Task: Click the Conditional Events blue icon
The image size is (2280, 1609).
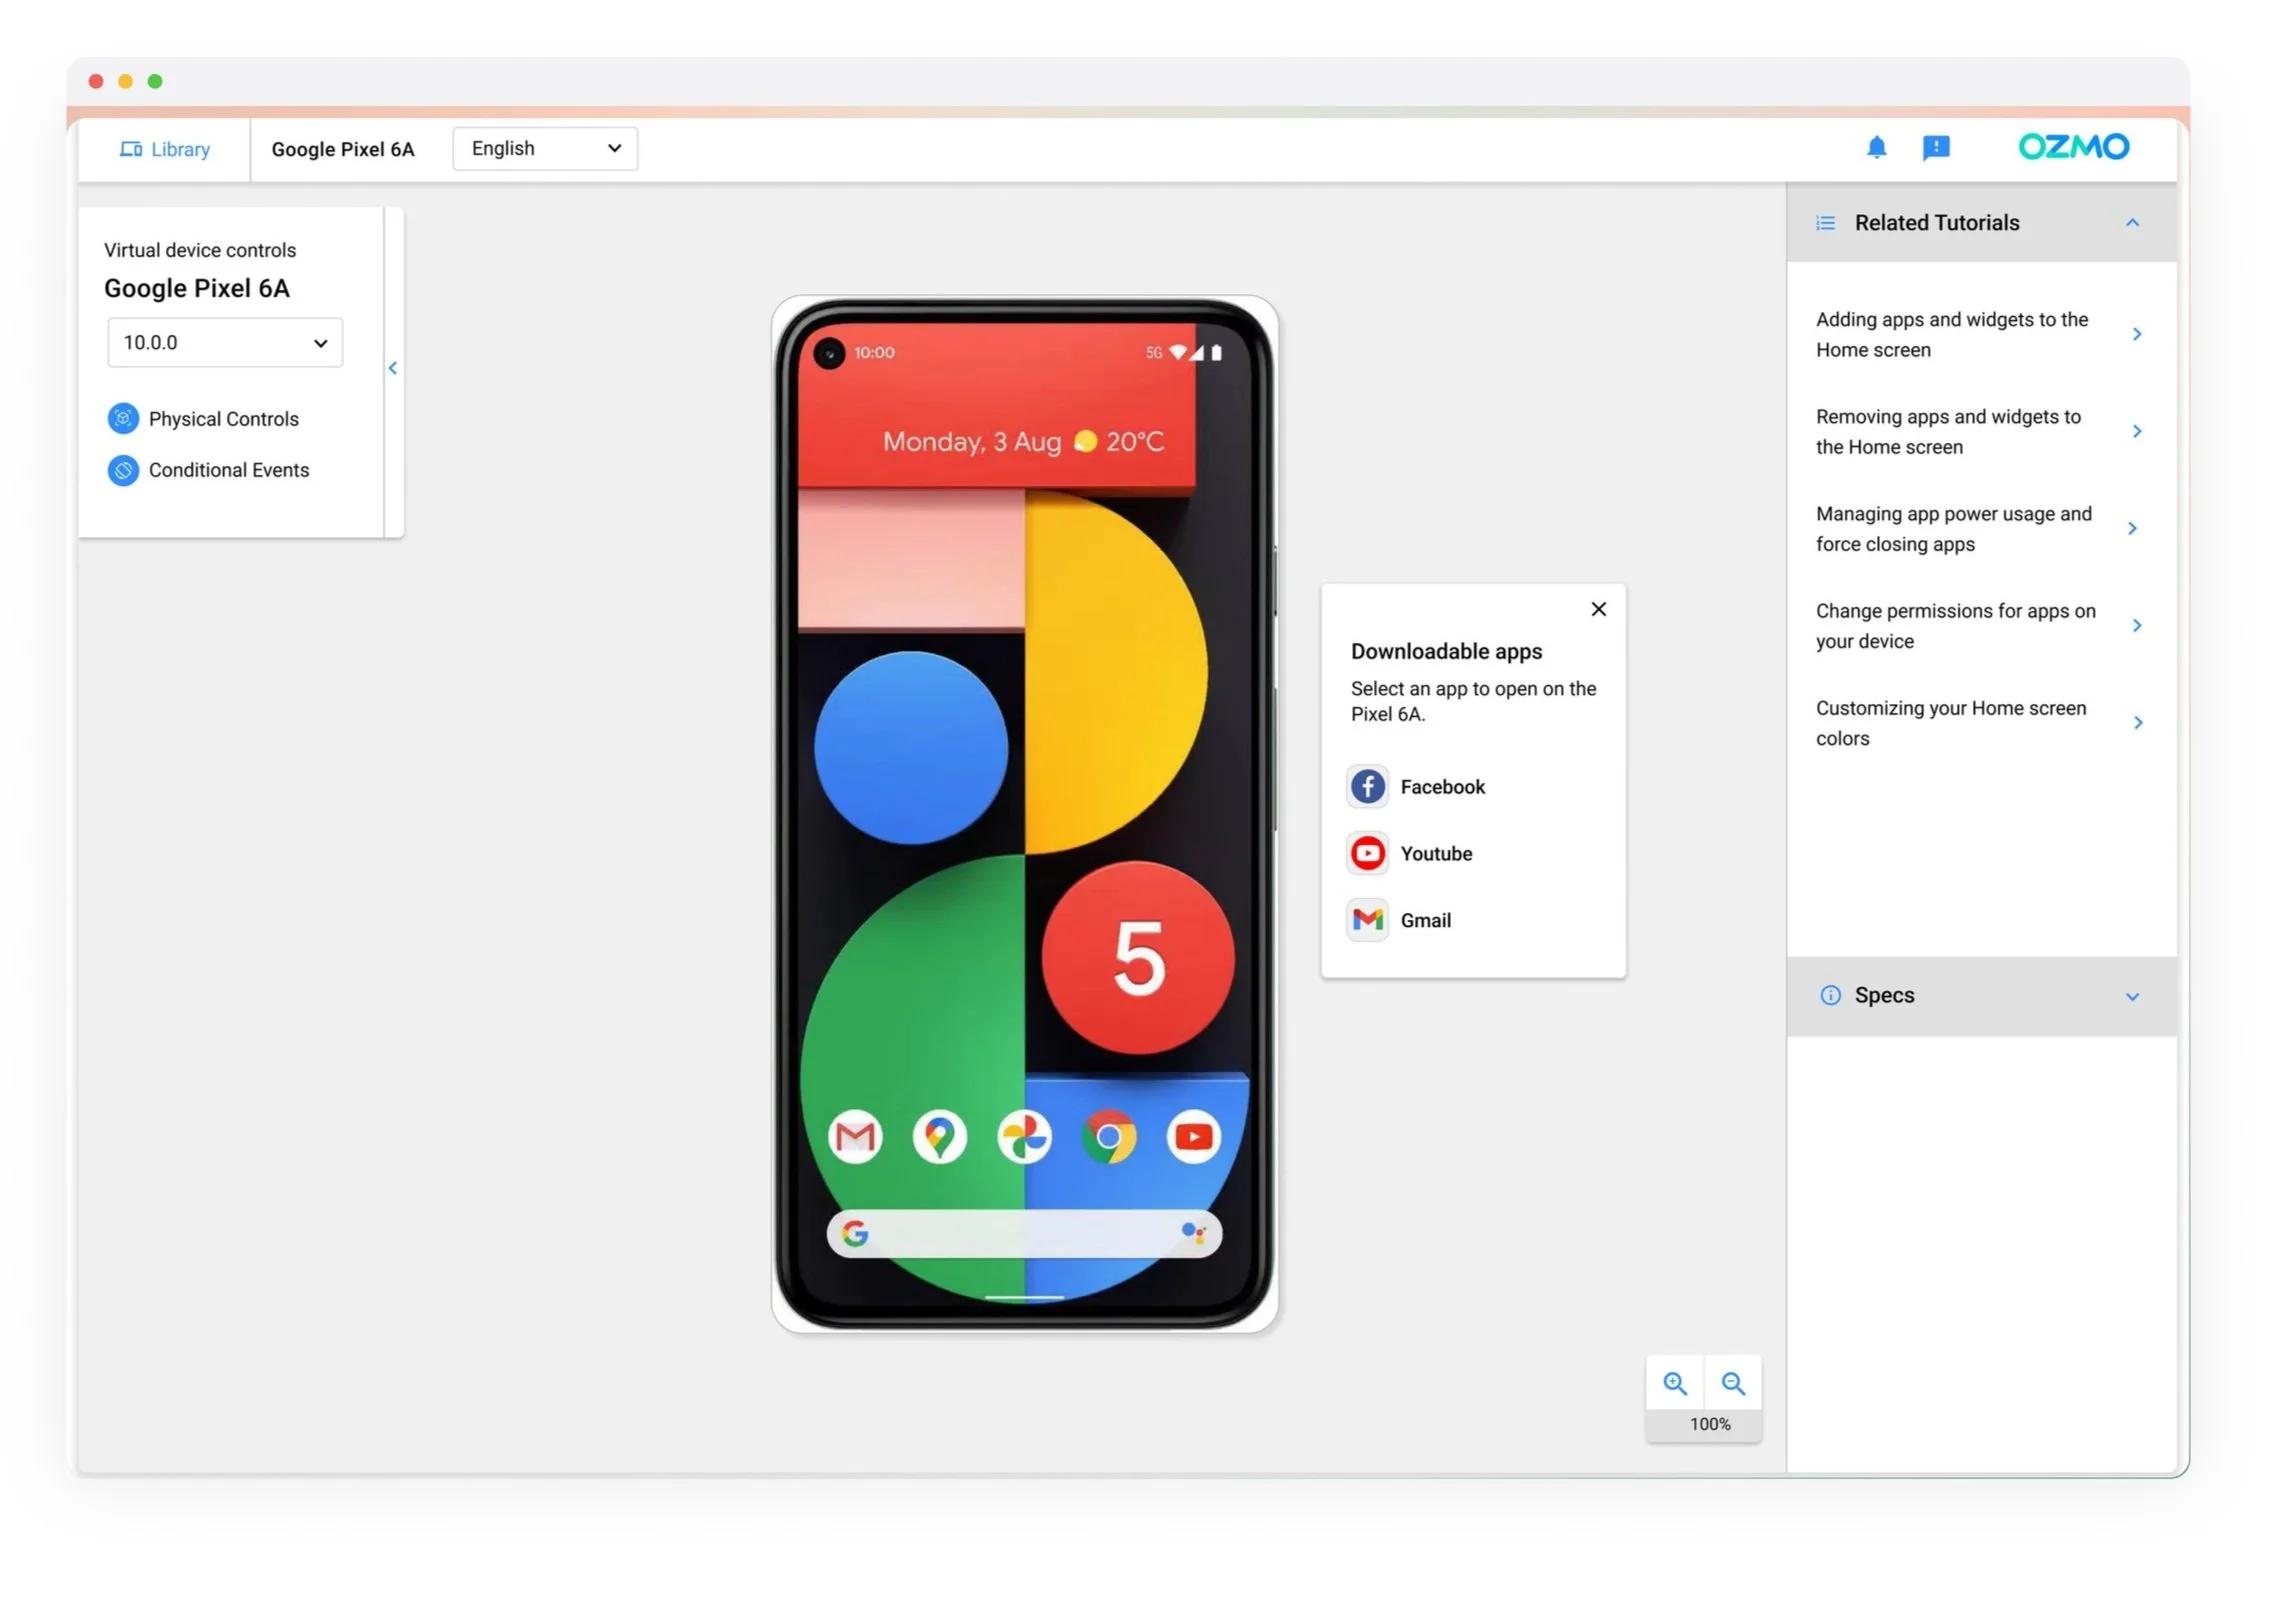Action: (x=123, y=470)
